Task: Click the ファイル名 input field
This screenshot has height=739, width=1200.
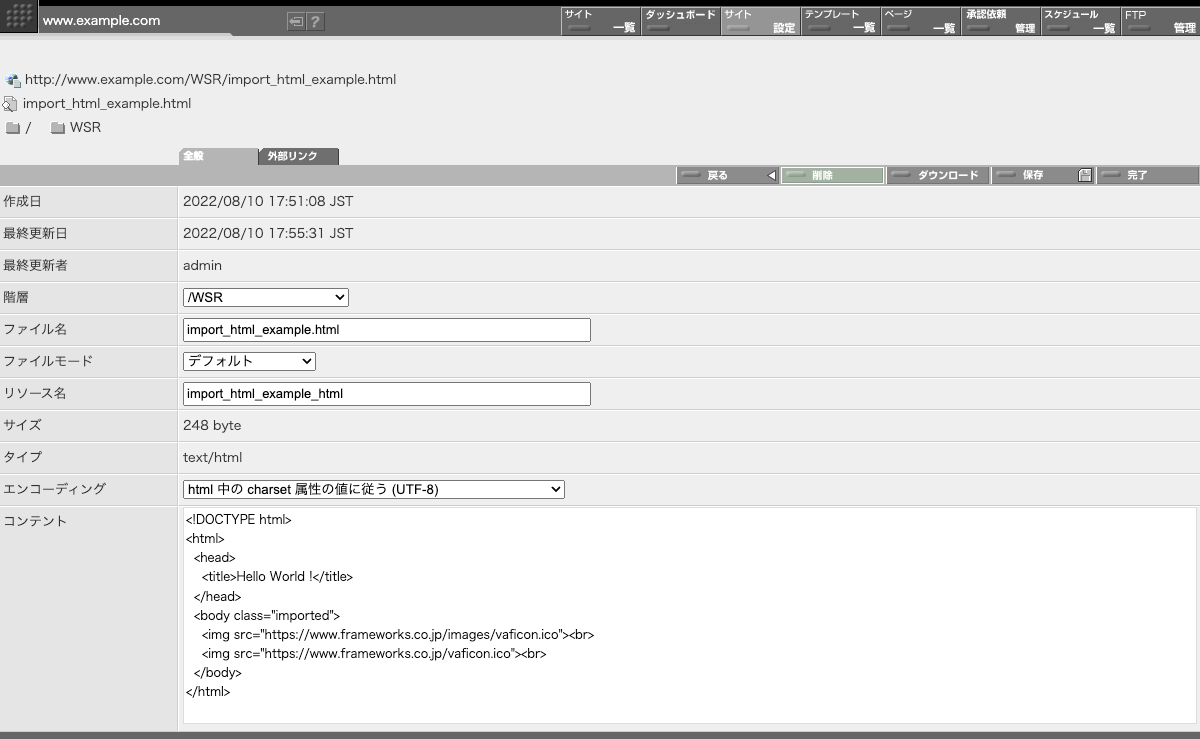Action: point(387,330)
